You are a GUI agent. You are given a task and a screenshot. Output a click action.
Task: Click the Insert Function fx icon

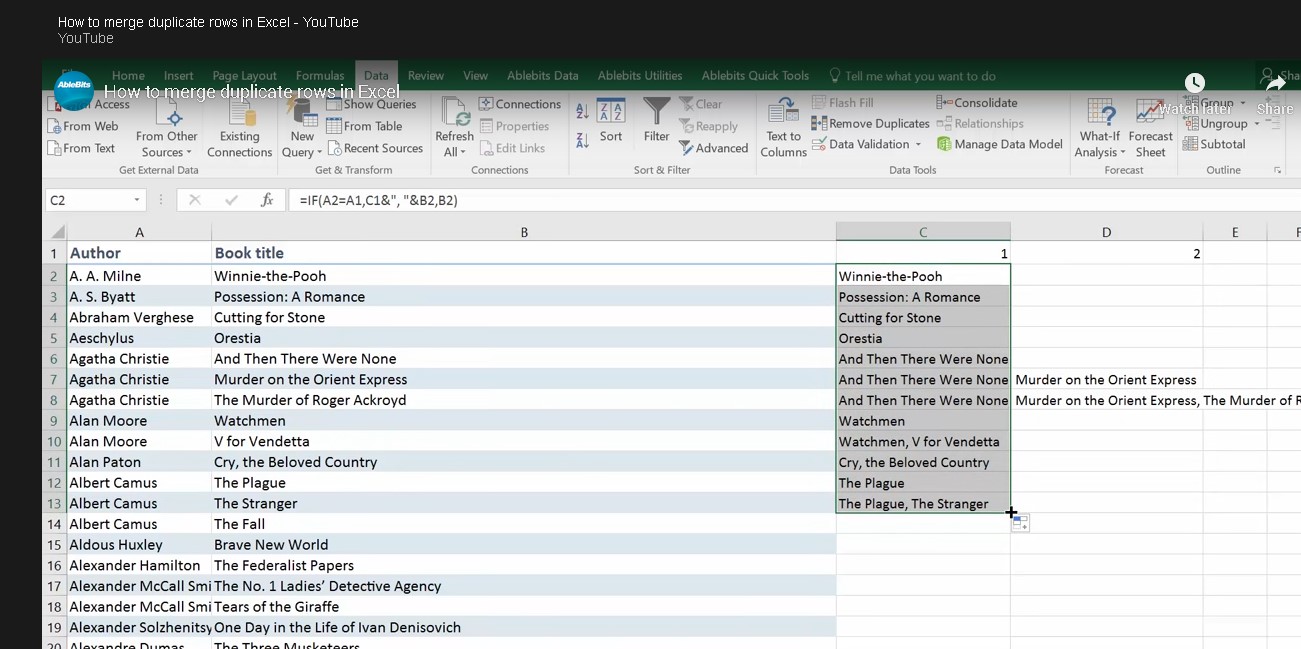tap(267, 200)
